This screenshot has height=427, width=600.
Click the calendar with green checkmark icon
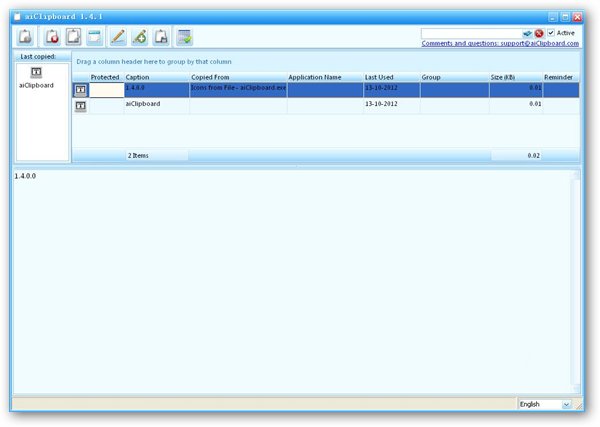pyautogui.click(x=184, y=37)
